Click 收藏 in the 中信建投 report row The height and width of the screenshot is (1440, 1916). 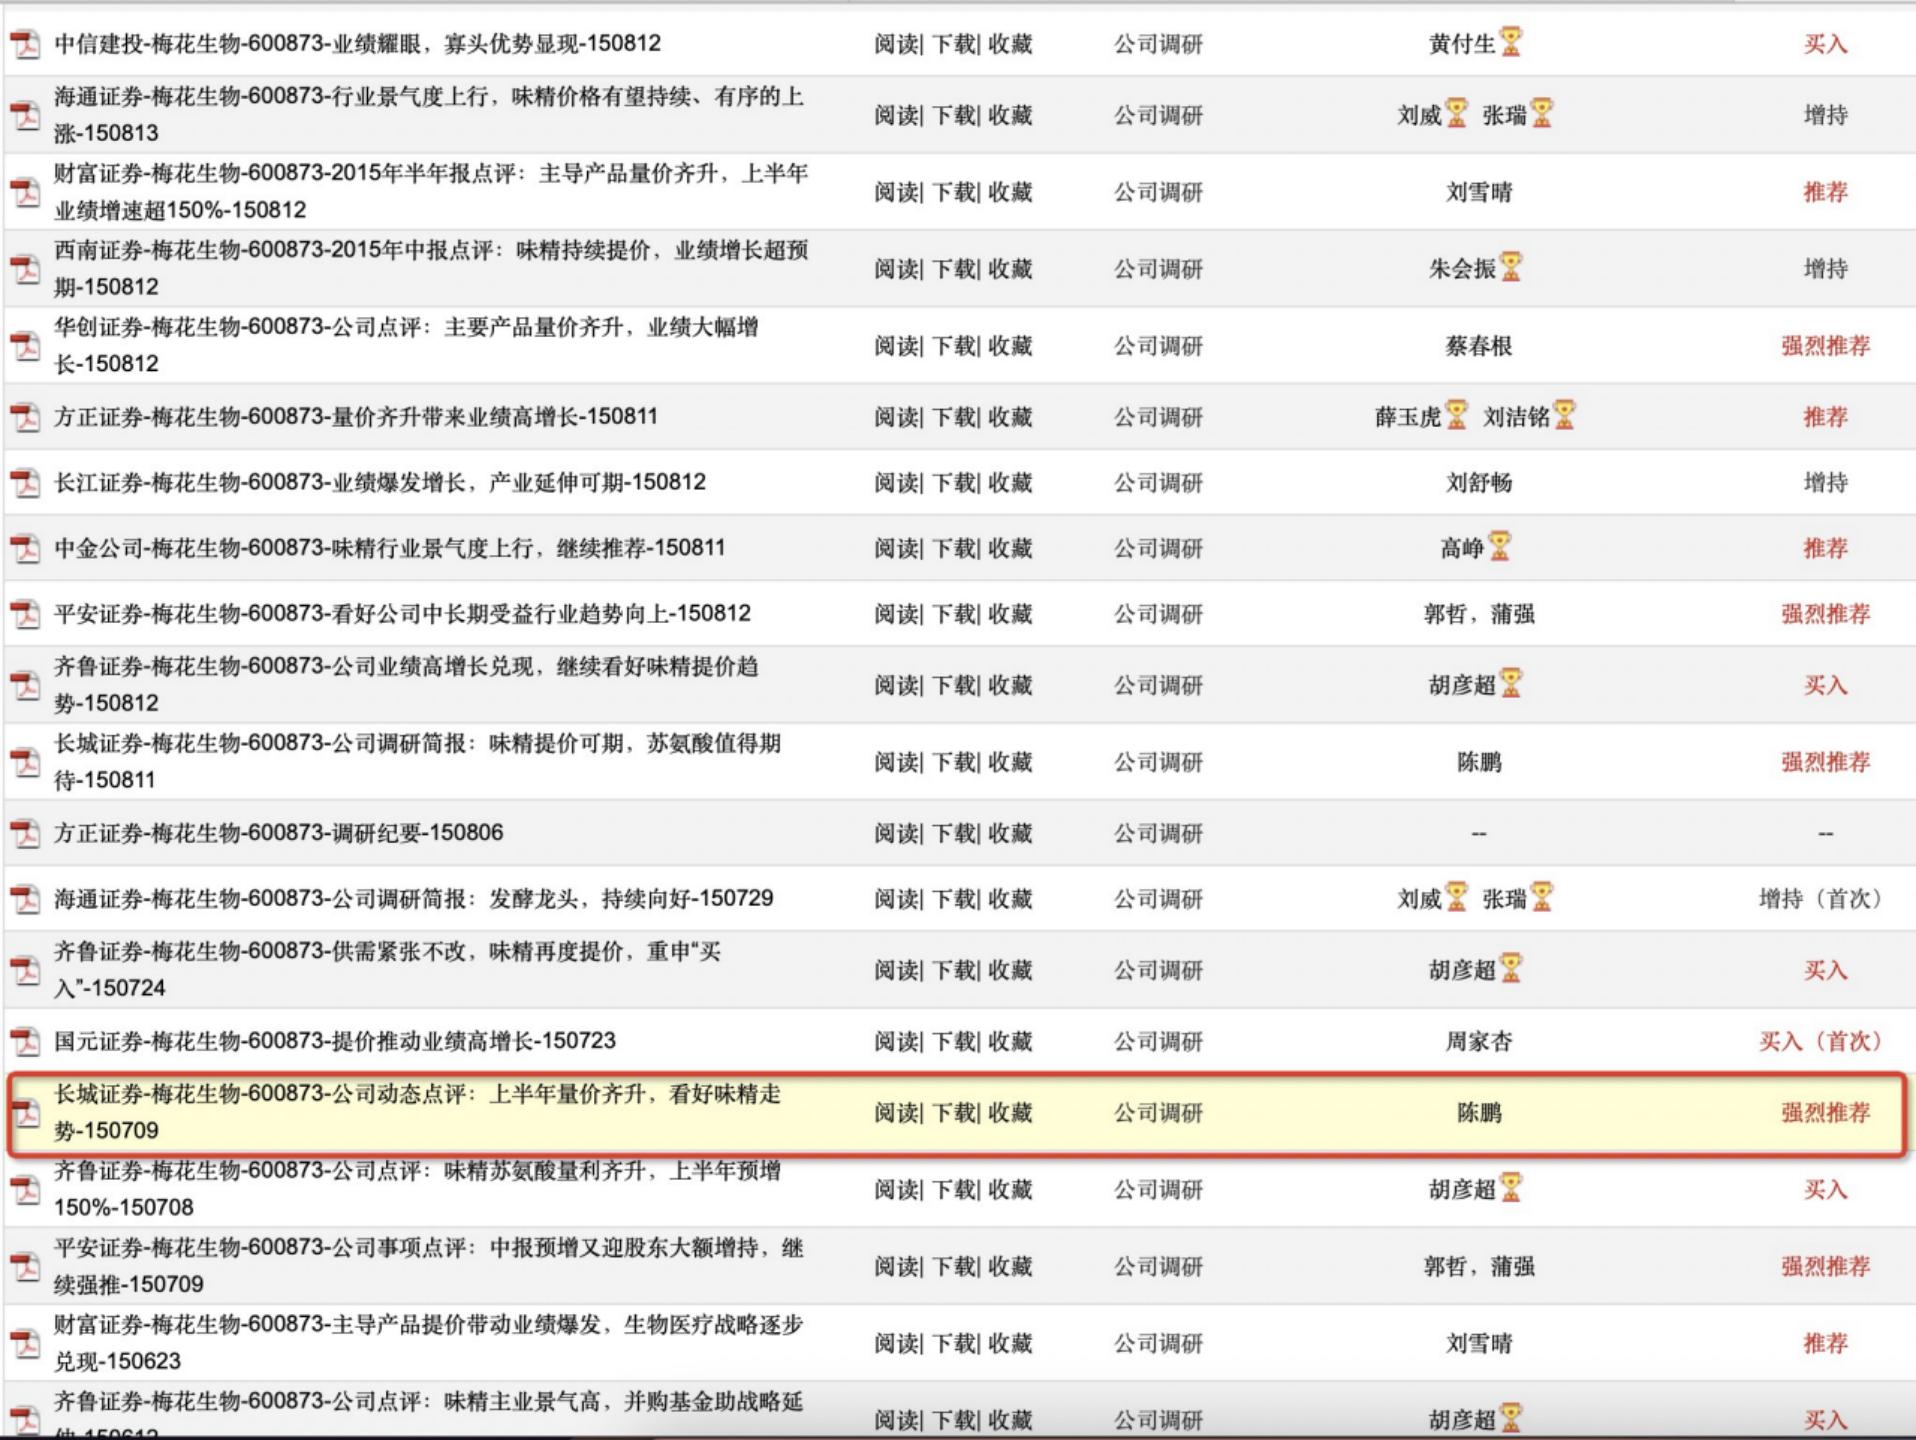click(x=1010, y=44)
